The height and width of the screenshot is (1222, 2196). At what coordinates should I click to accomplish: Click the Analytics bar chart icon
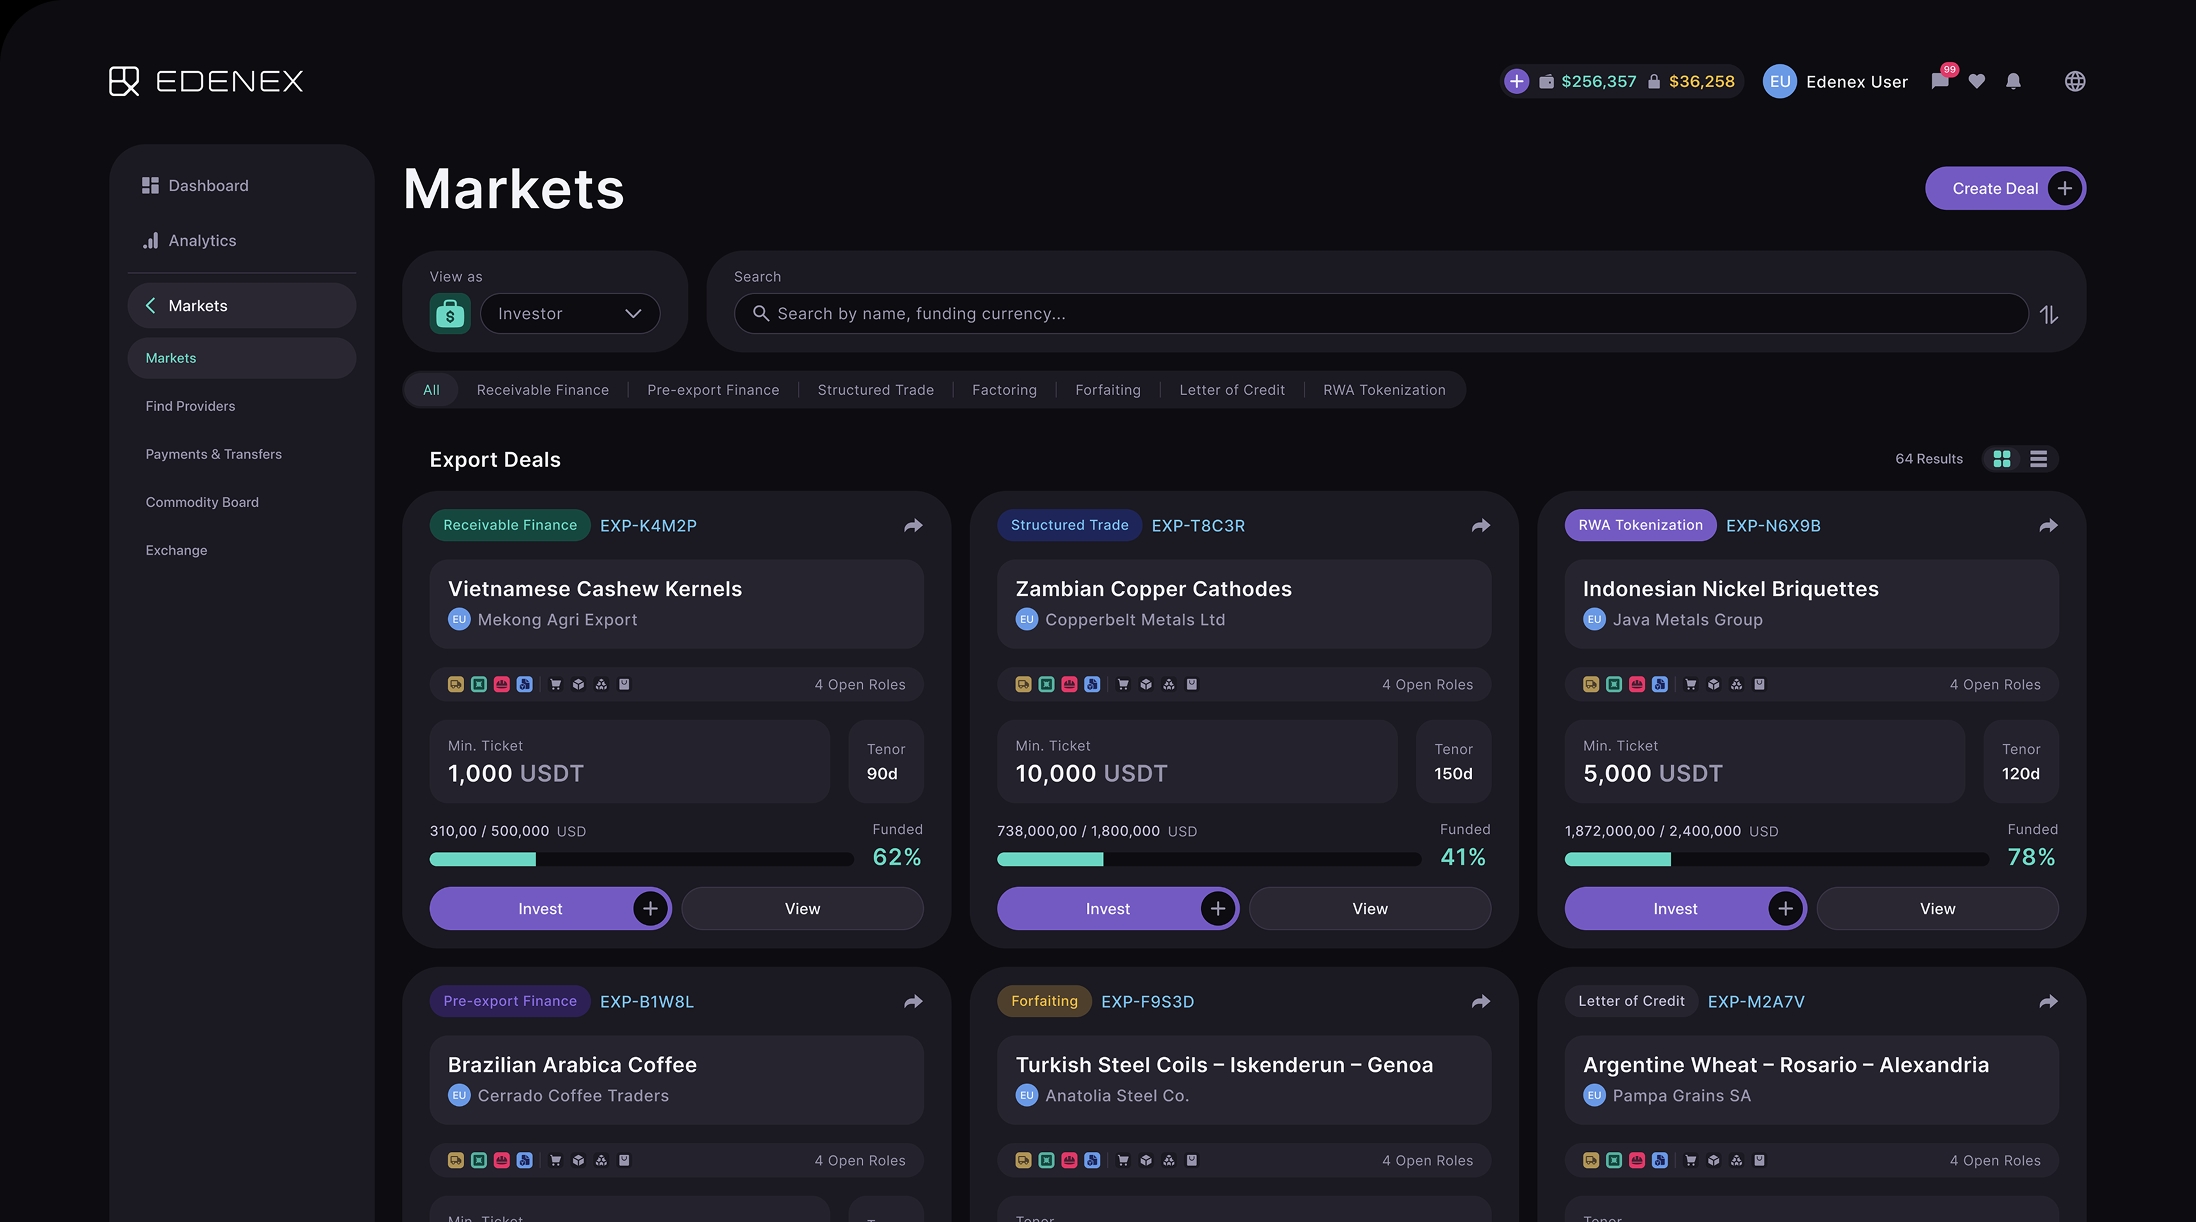tap(151, 240)
